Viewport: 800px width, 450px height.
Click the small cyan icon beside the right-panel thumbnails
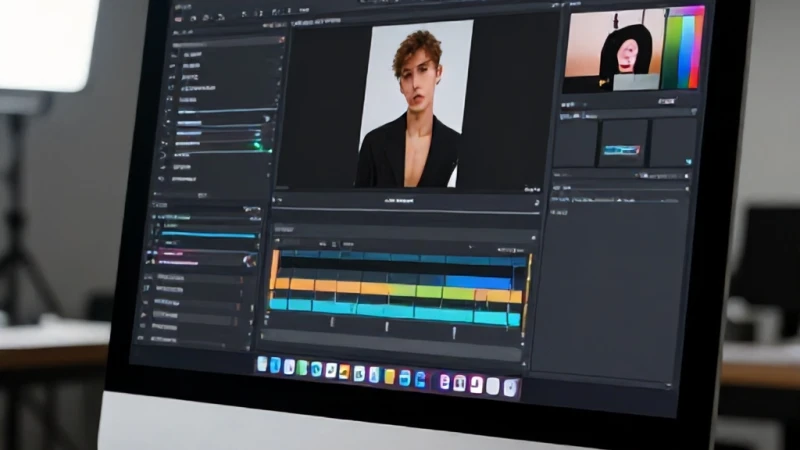[689, 161]
